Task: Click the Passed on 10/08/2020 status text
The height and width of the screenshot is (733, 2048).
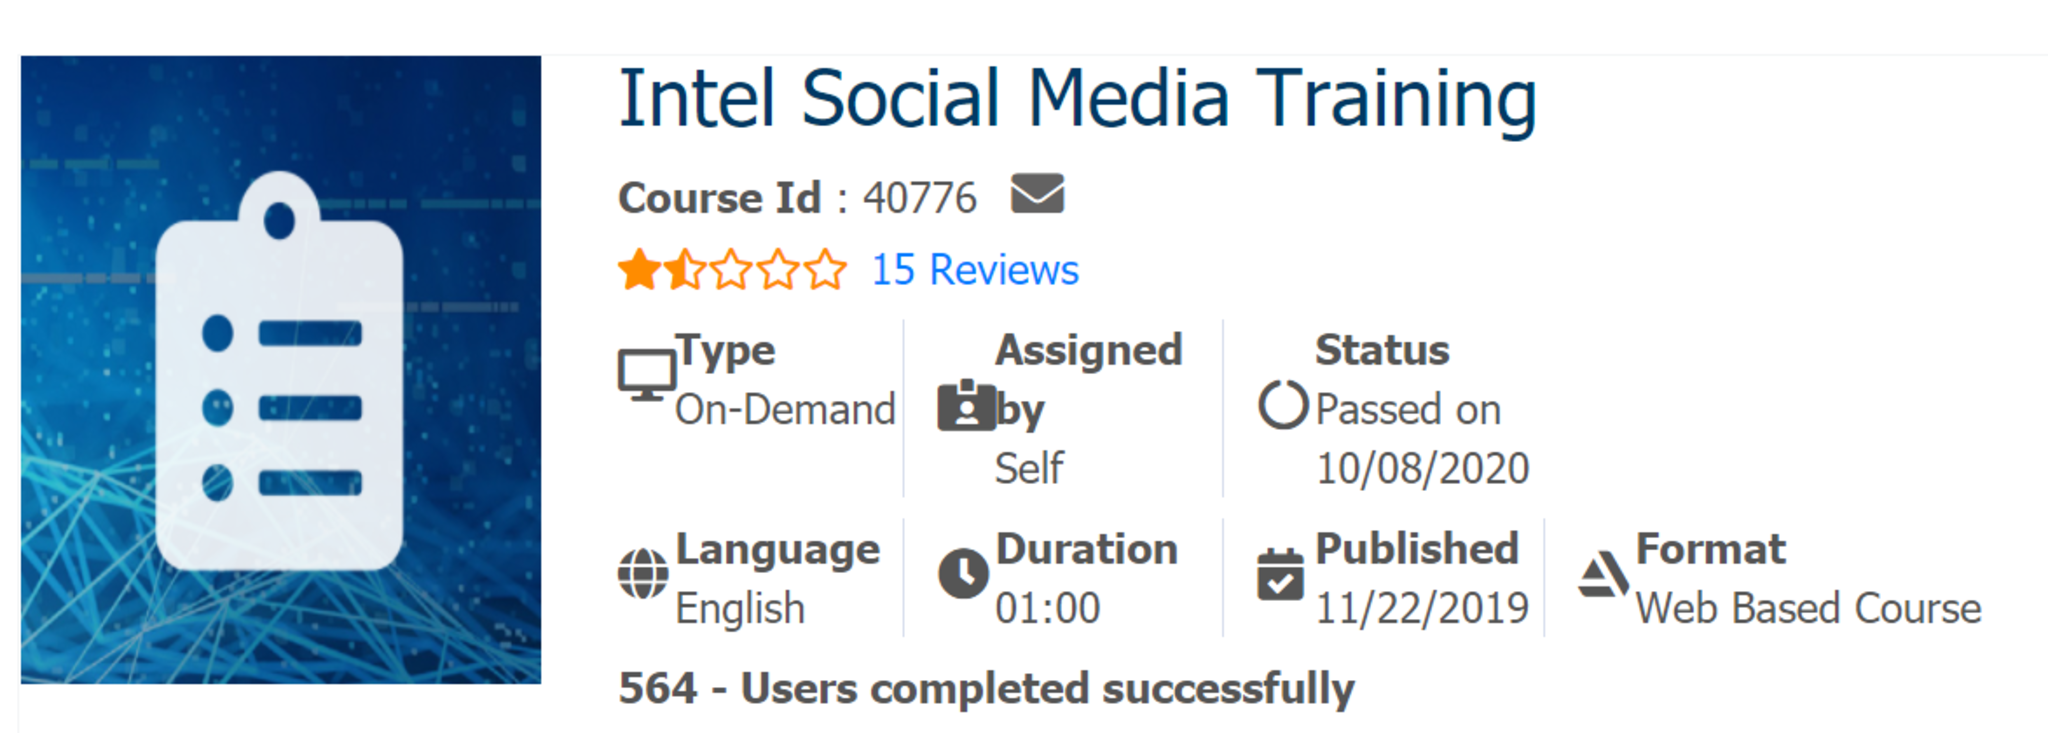Action: (x=1420, y=439)
